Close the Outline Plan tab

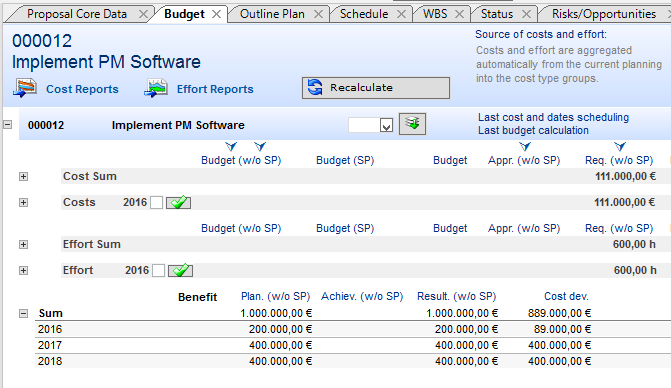pos(318,15)
